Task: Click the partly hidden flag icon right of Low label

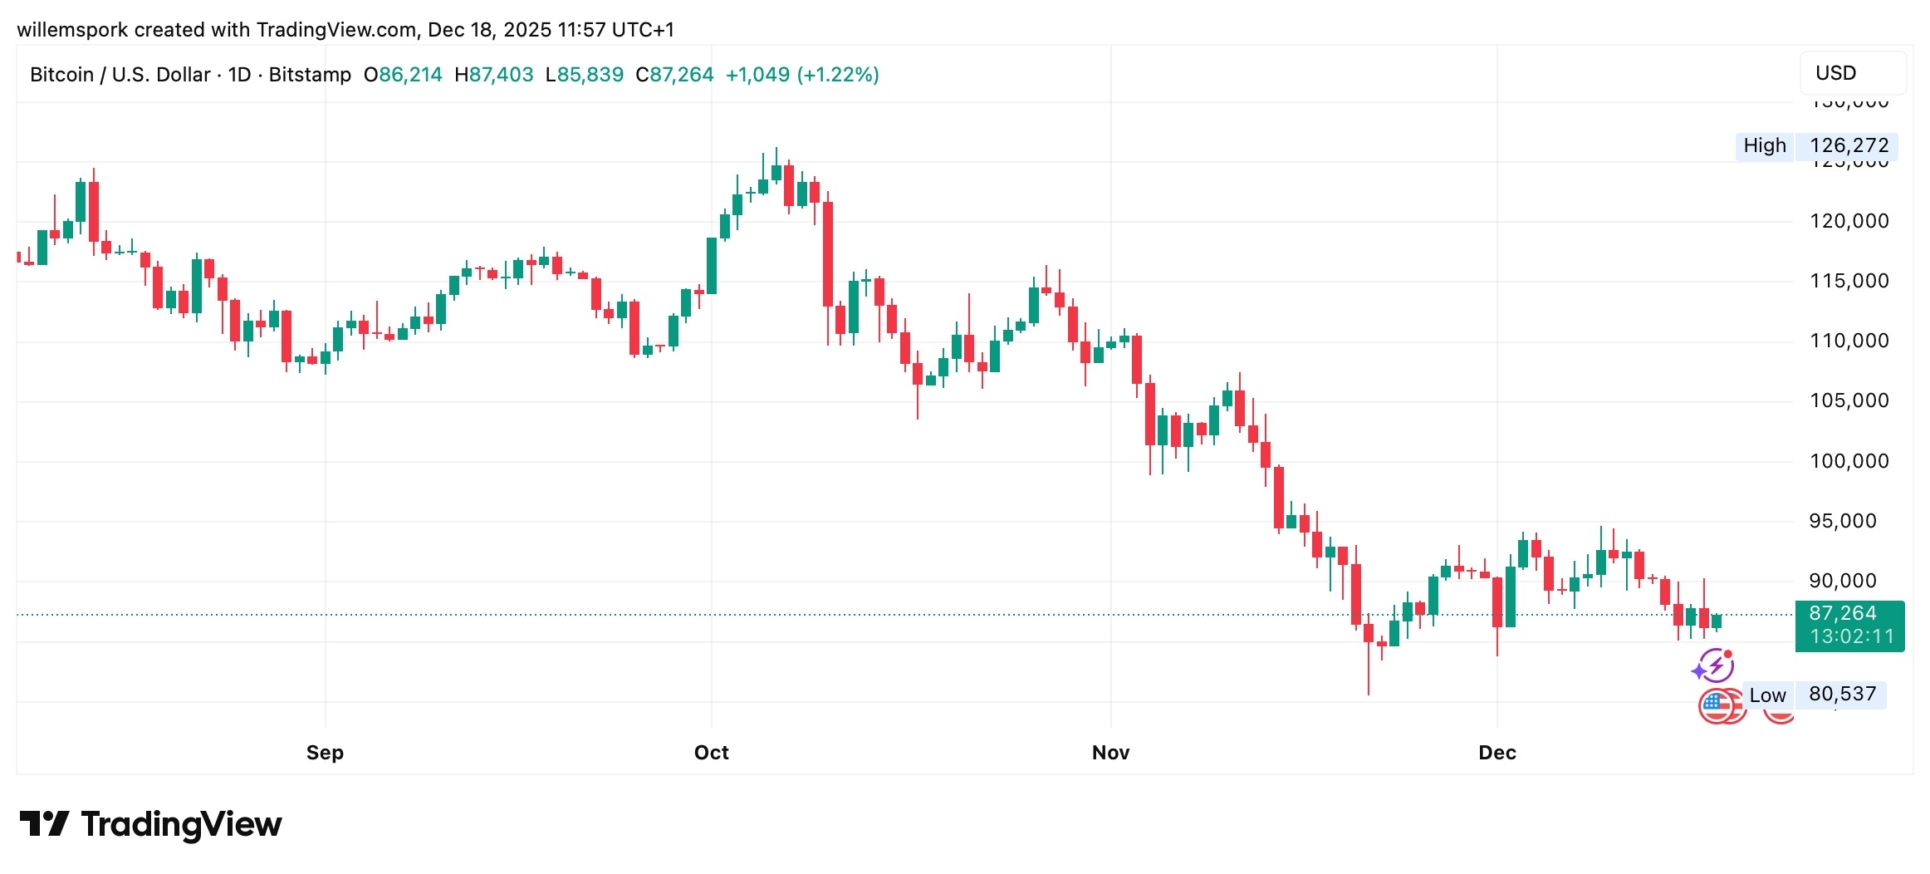Action: click(1779, 714)
